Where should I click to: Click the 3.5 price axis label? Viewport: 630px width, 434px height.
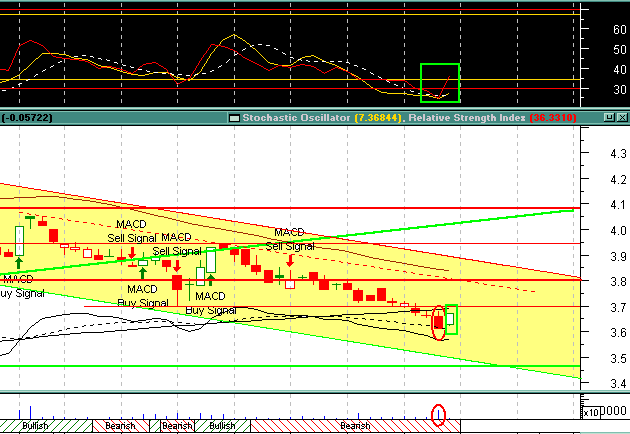[618, 358]
